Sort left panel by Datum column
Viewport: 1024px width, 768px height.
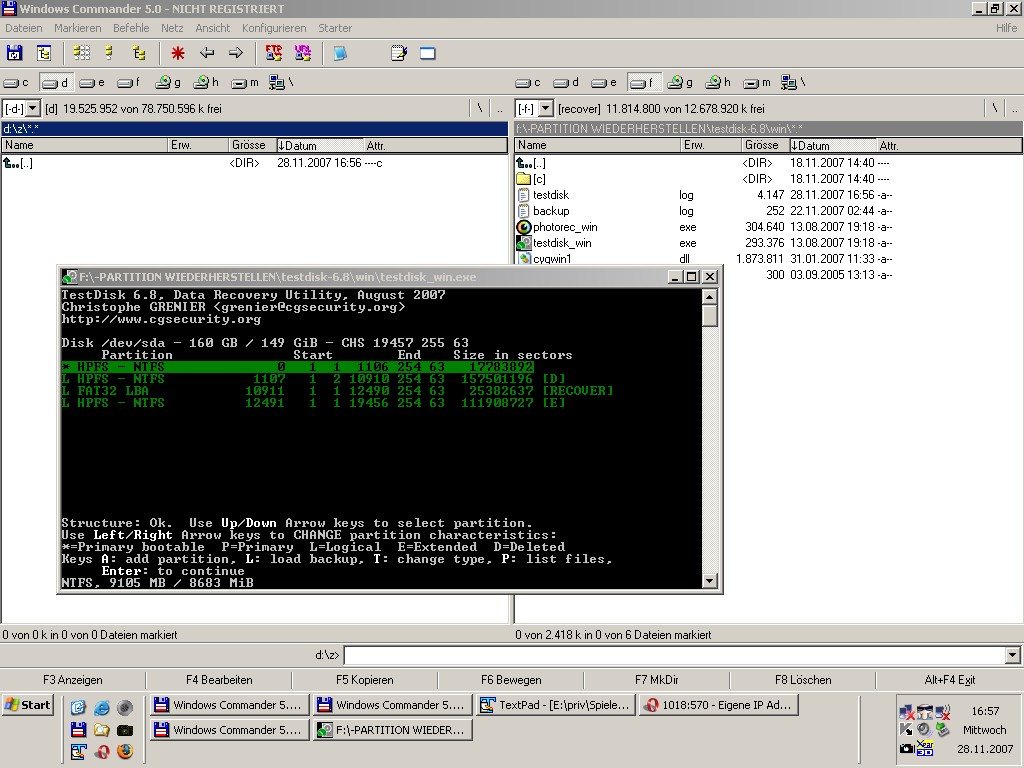319,146
